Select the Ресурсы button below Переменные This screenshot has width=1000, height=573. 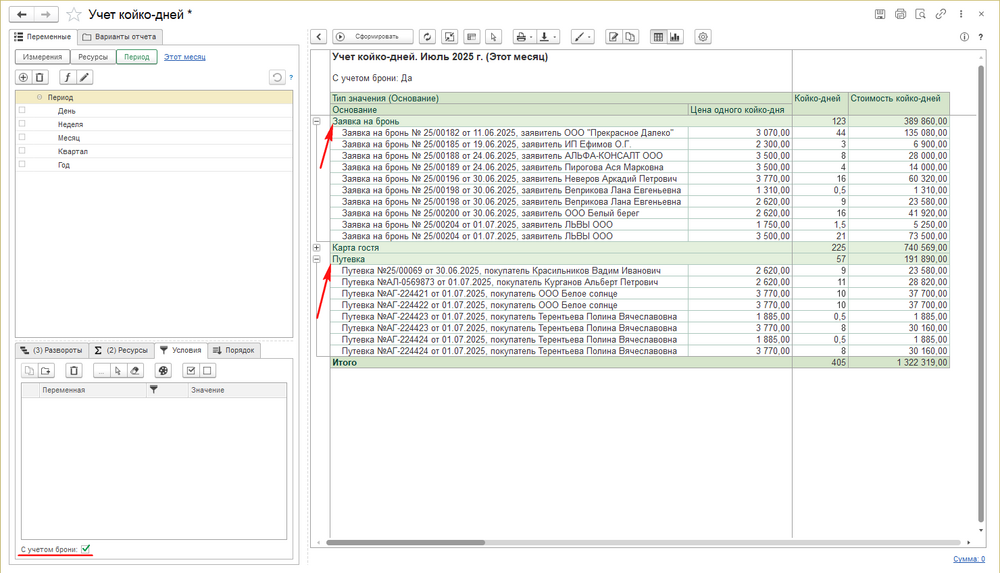click(93, 57)
